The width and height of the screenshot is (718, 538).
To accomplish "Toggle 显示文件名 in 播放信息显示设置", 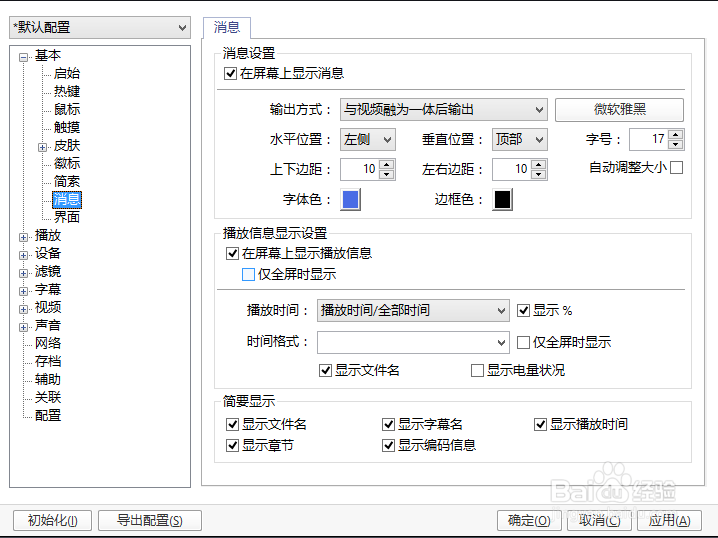I will pyautogui.click(x=325, y=370).
